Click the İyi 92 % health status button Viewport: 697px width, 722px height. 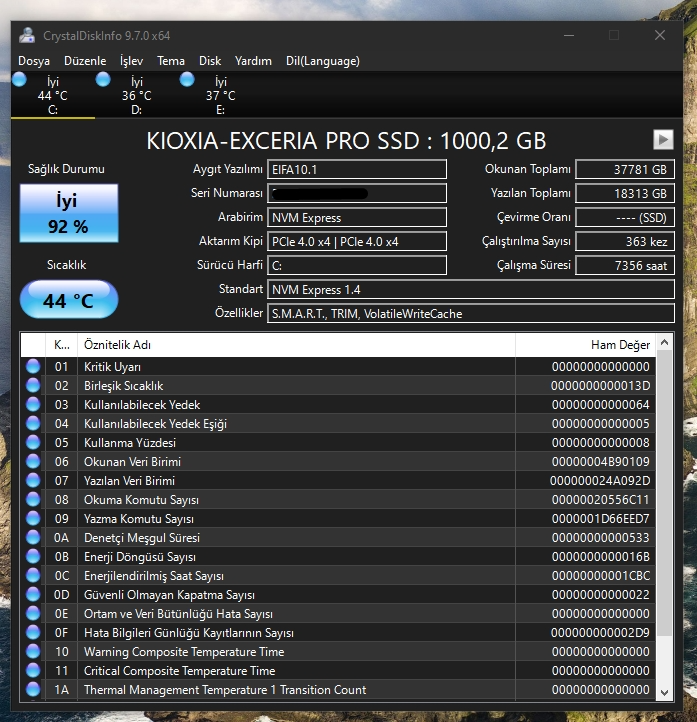click(69, 213)
